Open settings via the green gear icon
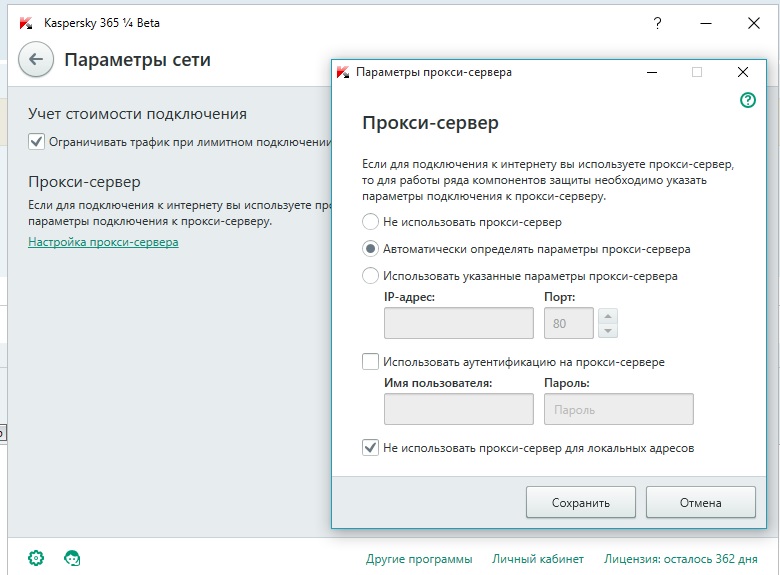 pyautogui.click(x=36, y=558)
